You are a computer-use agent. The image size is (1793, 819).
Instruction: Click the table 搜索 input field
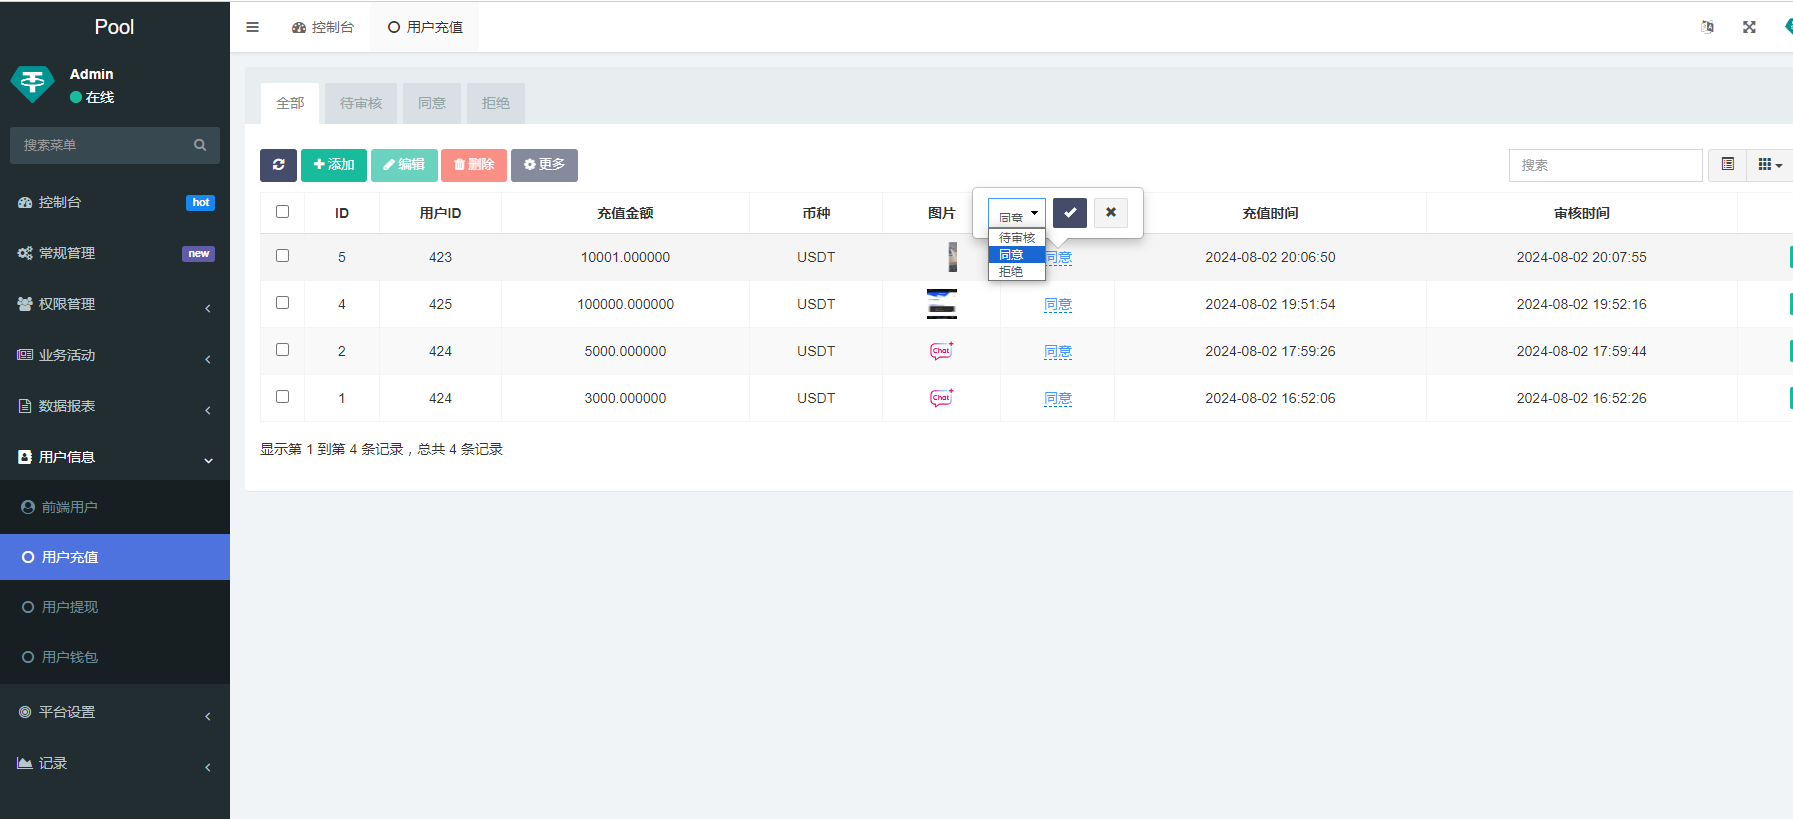tap(1604, 165)
